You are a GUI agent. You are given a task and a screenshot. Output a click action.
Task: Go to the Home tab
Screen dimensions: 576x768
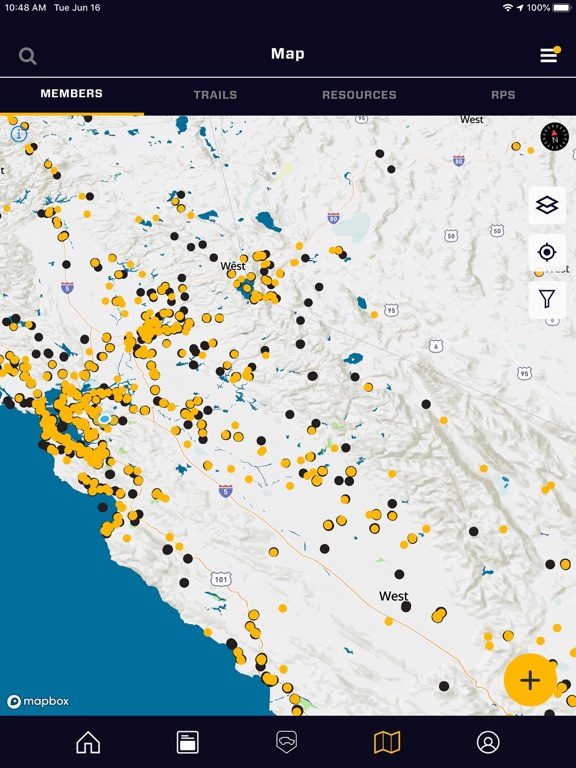point(88,742)
